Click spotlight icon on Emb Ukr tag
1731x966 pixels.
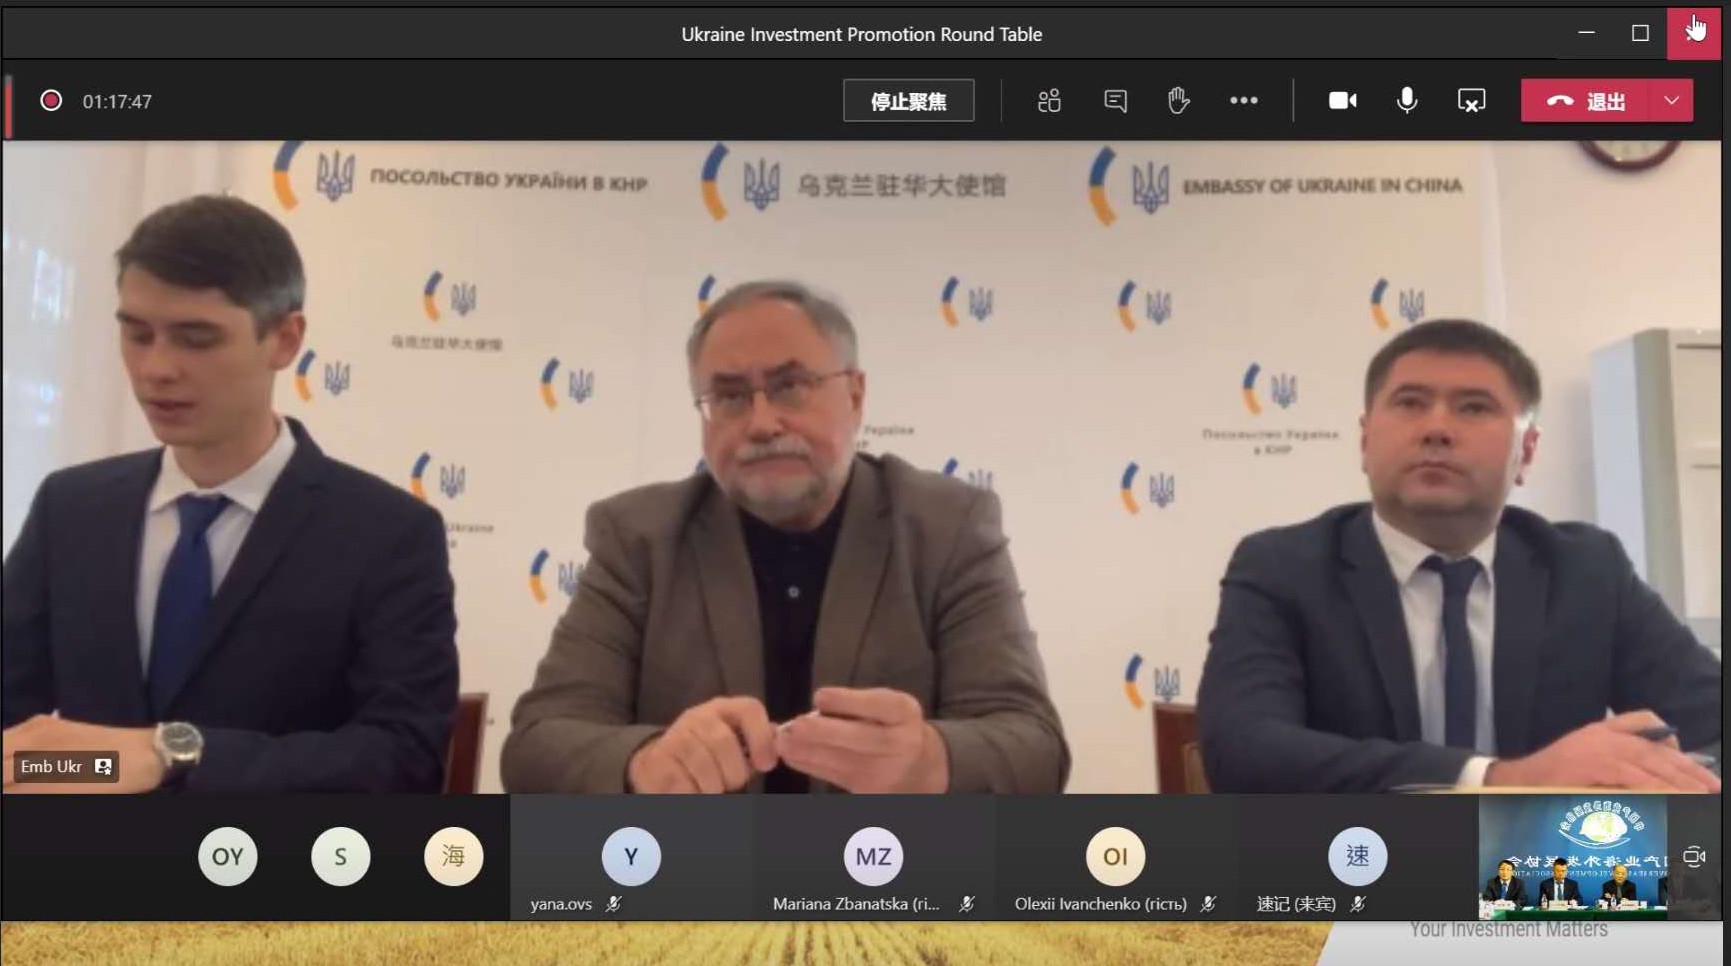click(x=103, y=767)
